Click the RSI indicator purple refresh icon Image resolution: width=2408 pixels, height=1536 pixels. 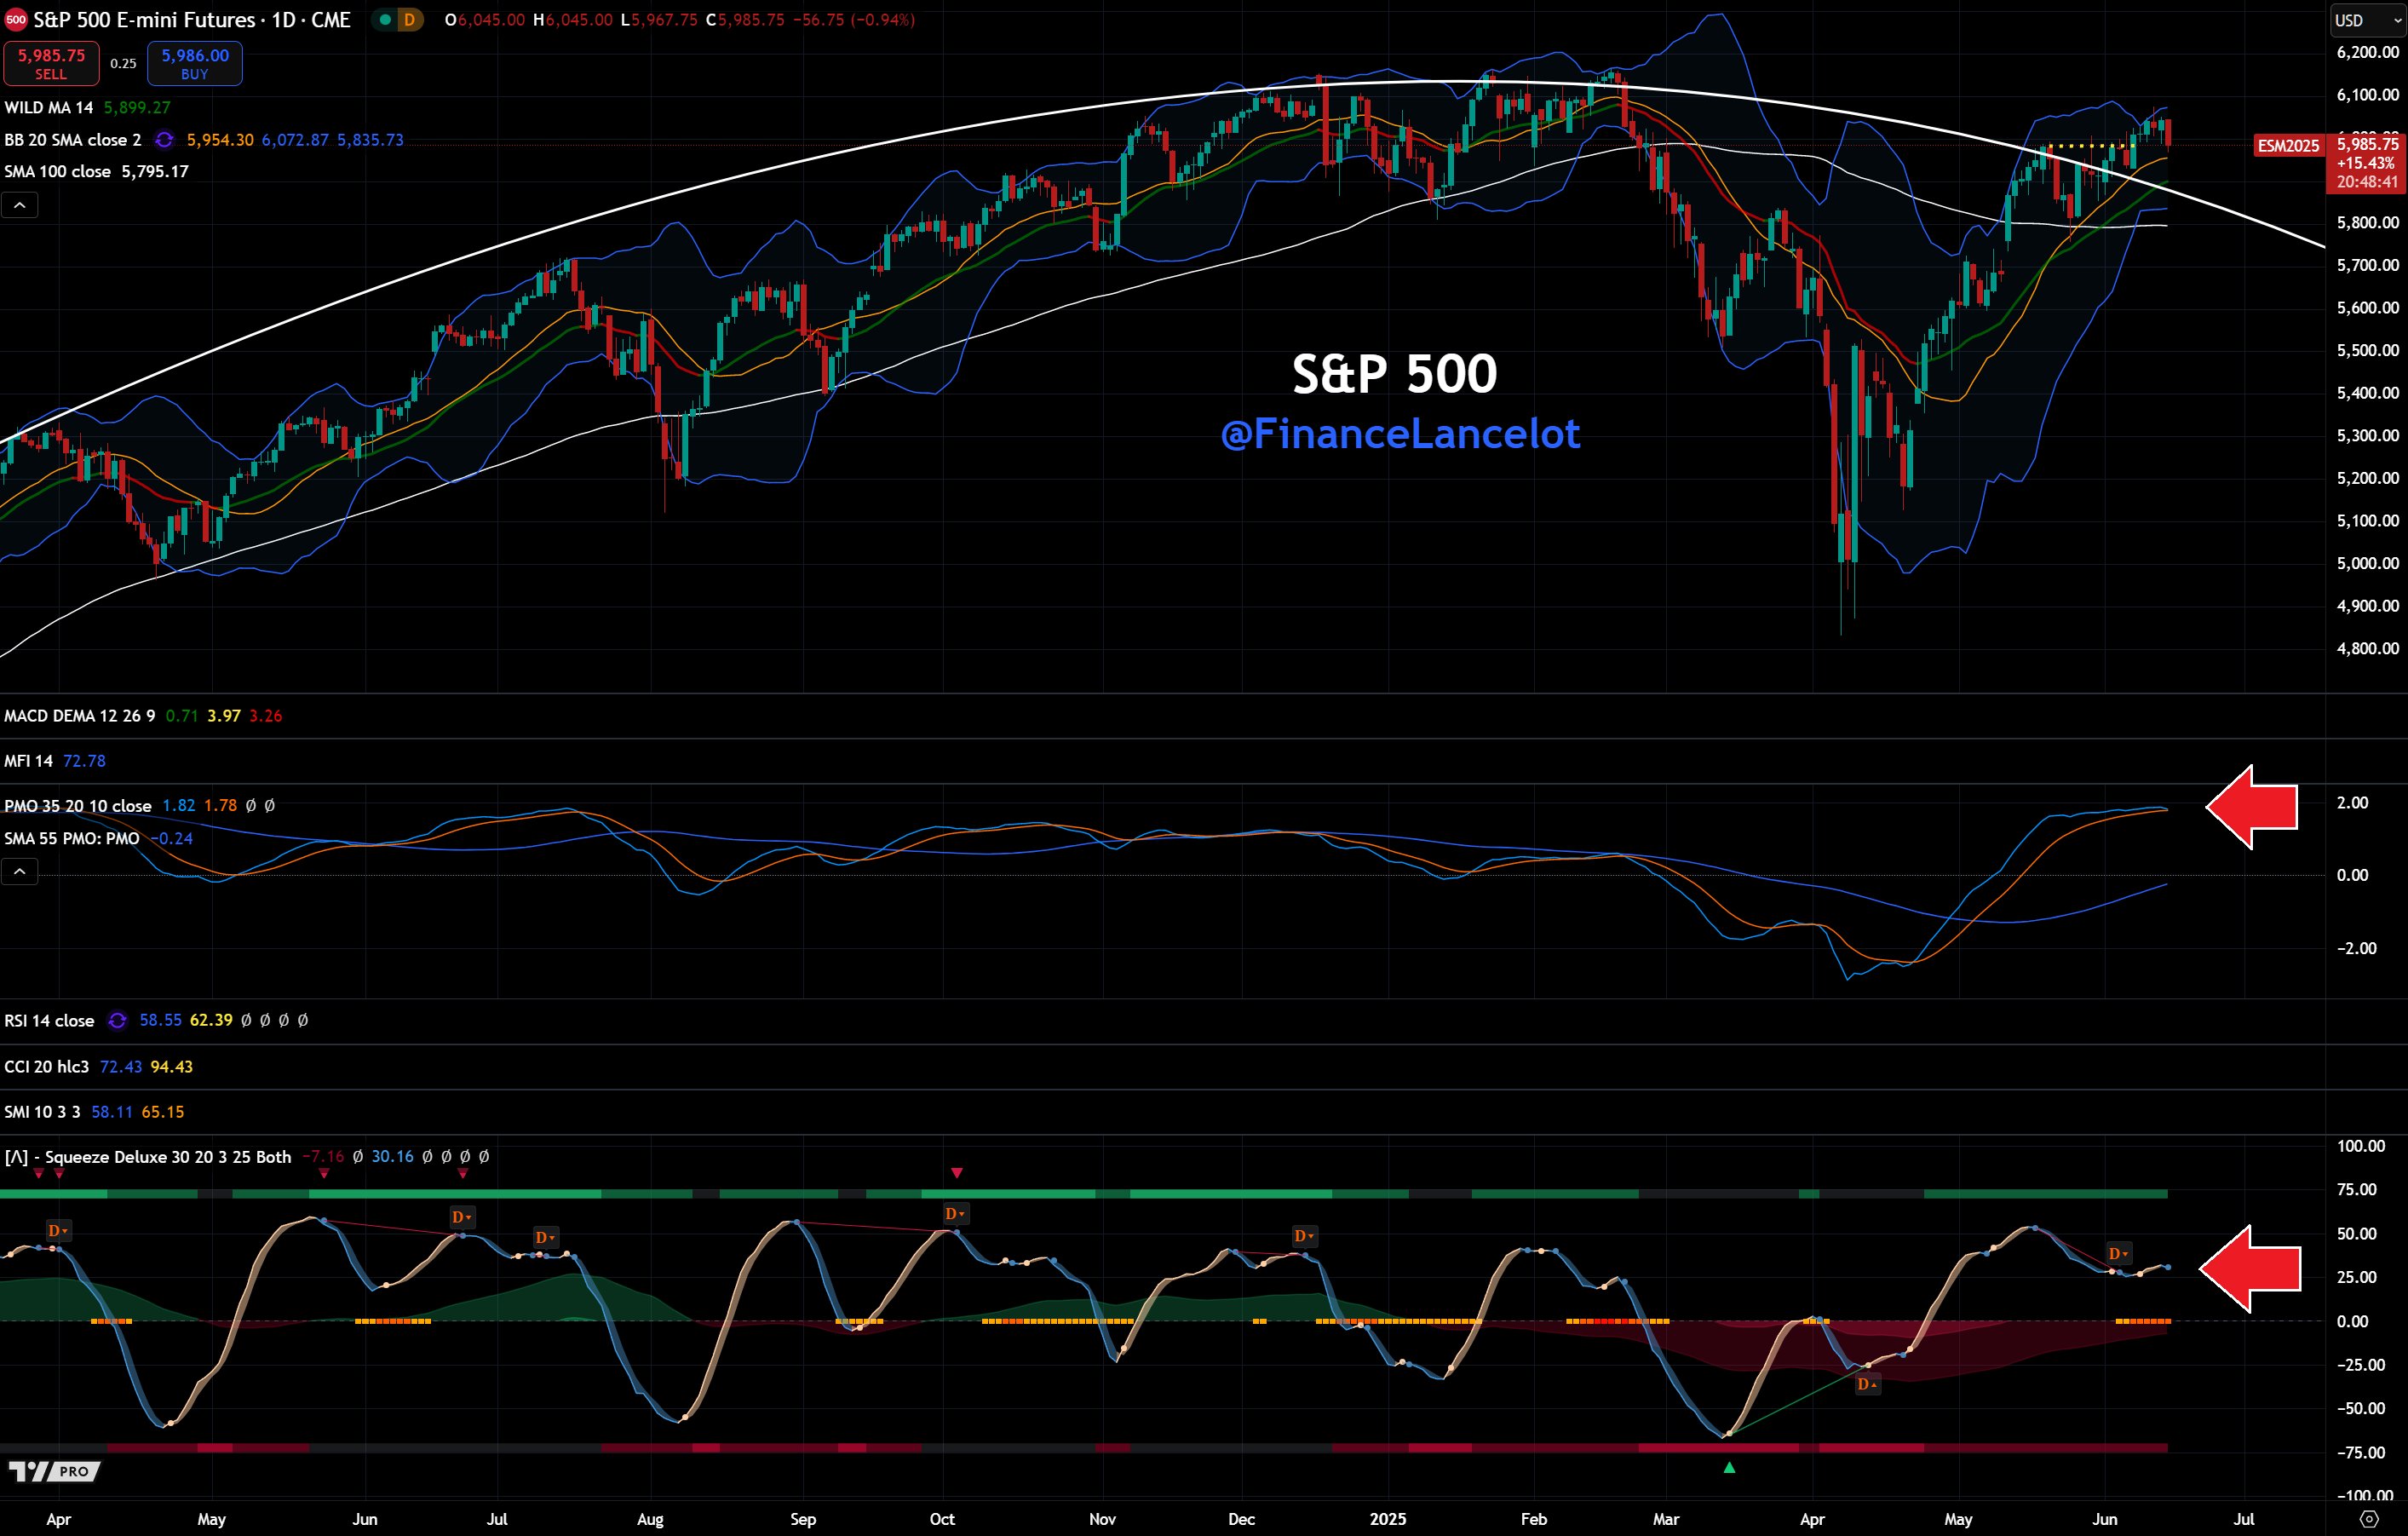[117, 1021]
